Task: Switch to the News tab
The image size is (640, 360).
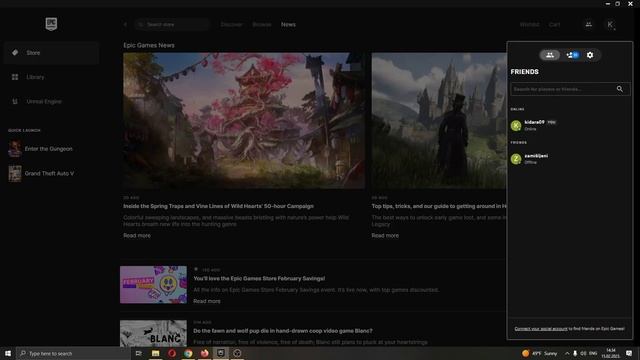Action: pos(288,24)
